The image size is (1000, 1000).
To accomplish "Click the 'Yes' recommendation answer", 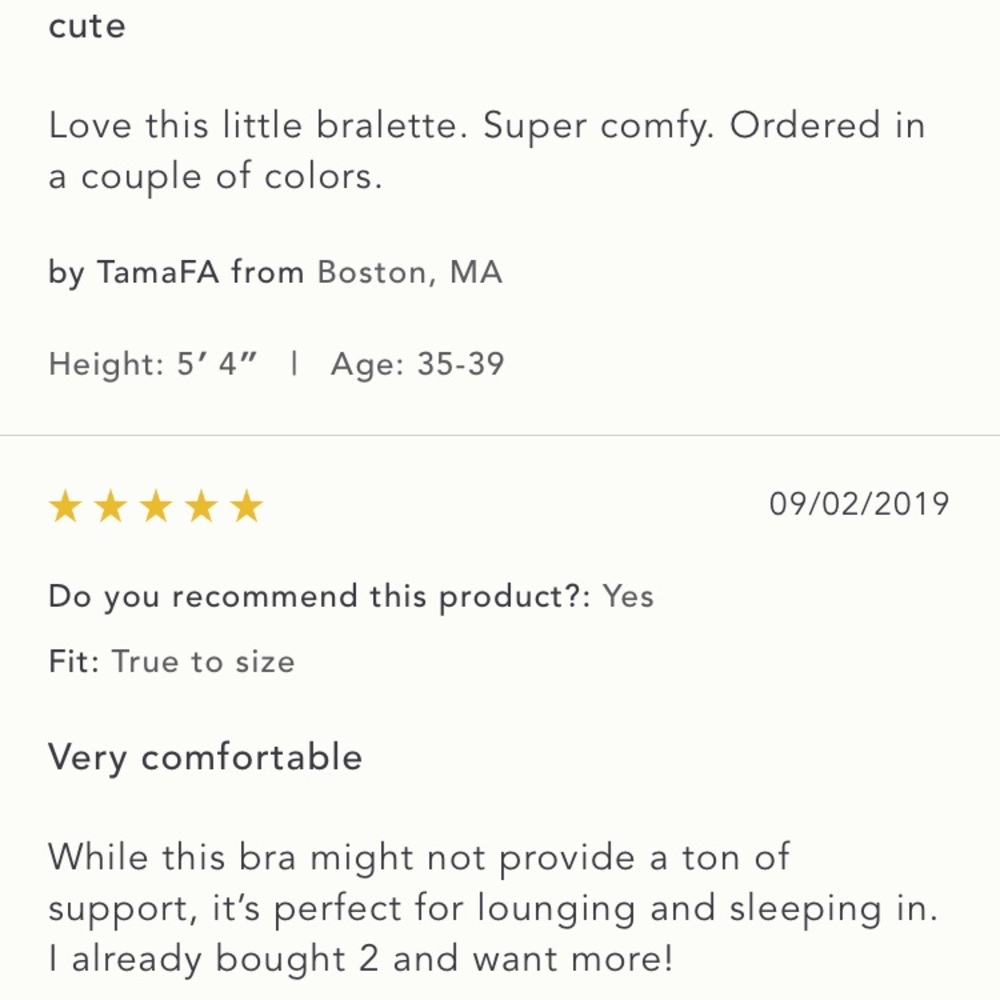I will [x=628, y=596].
